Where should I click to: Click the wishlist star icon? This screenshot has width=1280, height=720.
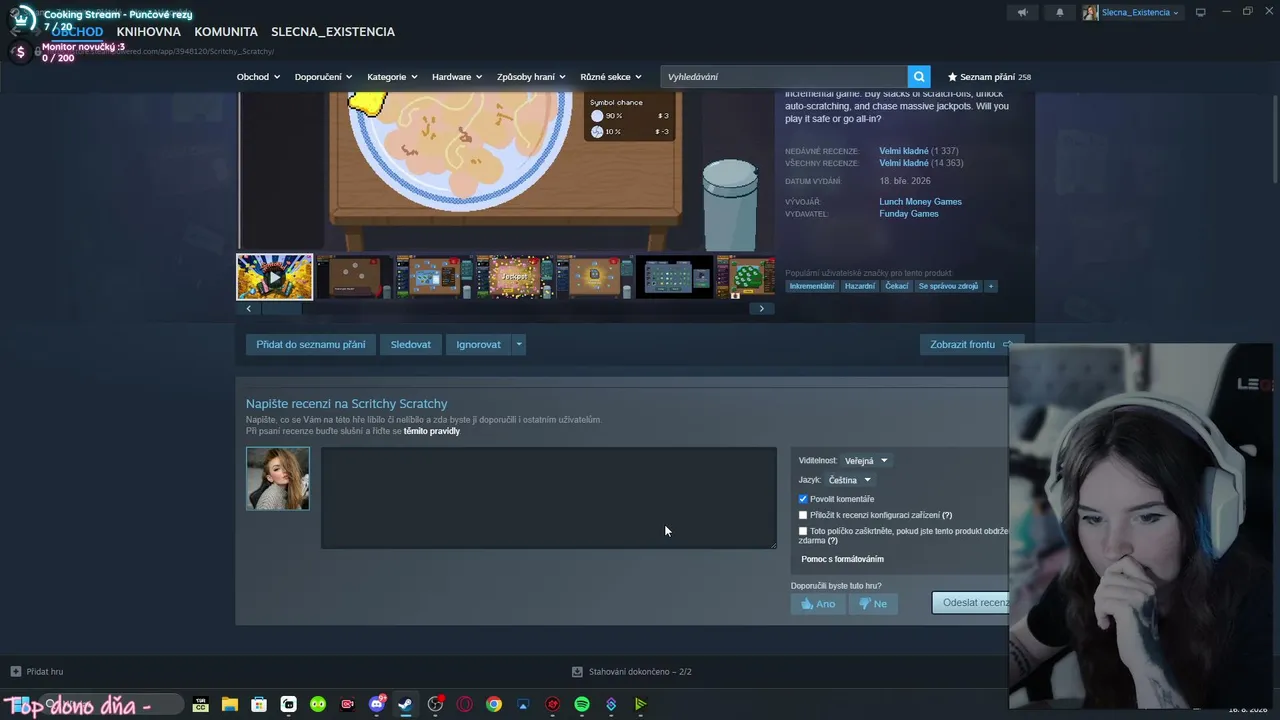952,77
